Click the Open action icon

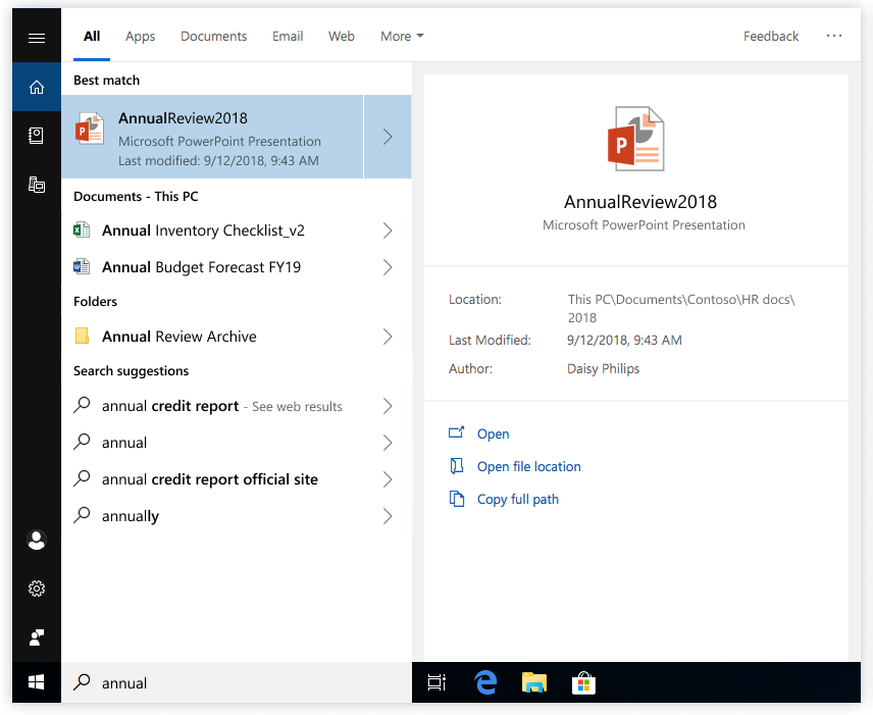(457, 433)
